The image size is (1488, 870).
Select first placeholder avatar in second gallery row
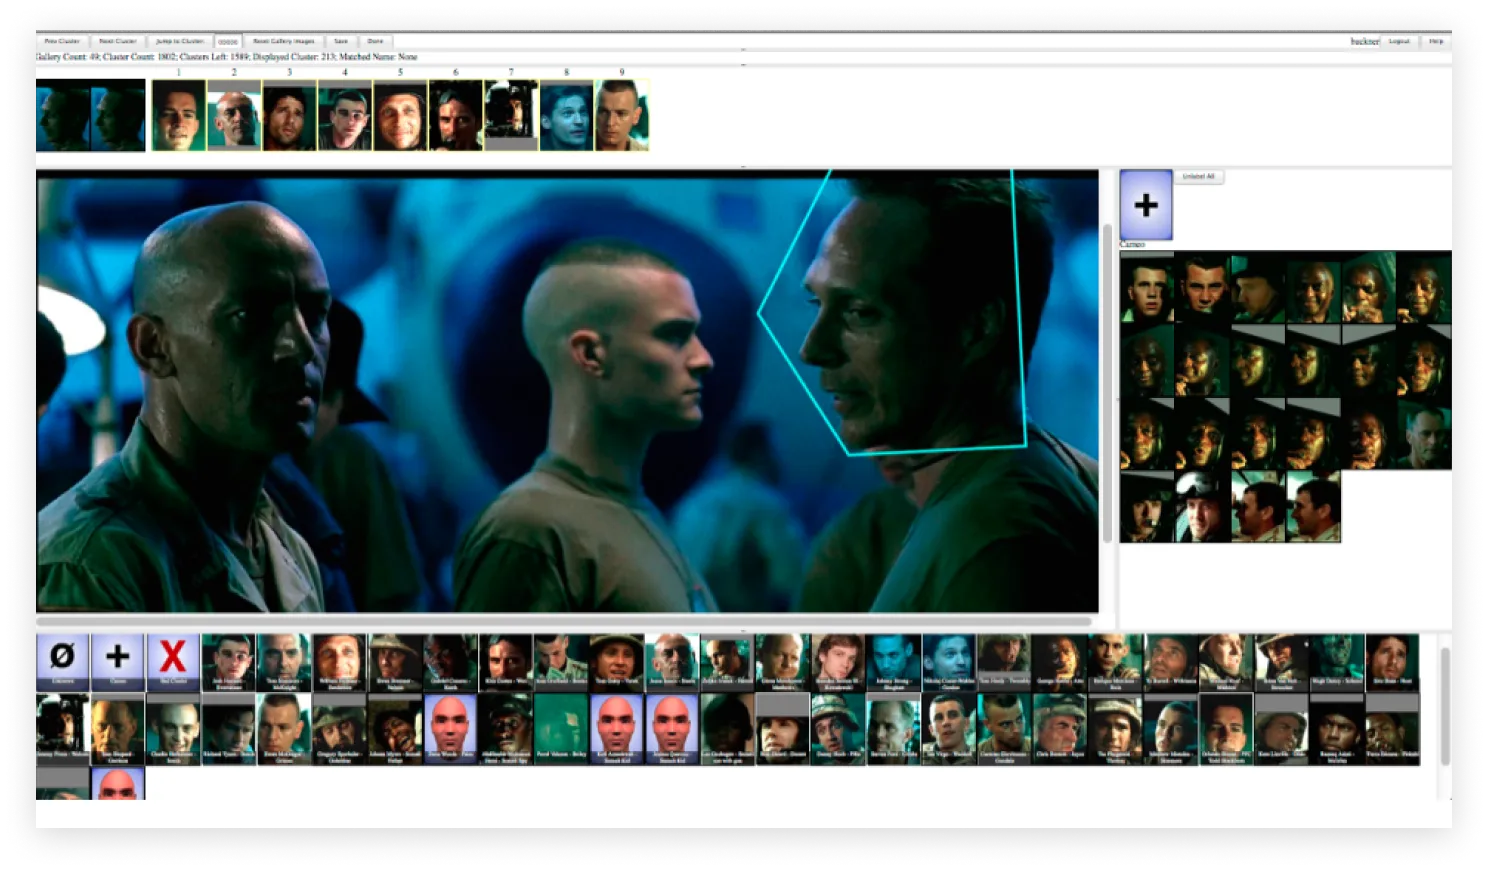coord(450,730)
